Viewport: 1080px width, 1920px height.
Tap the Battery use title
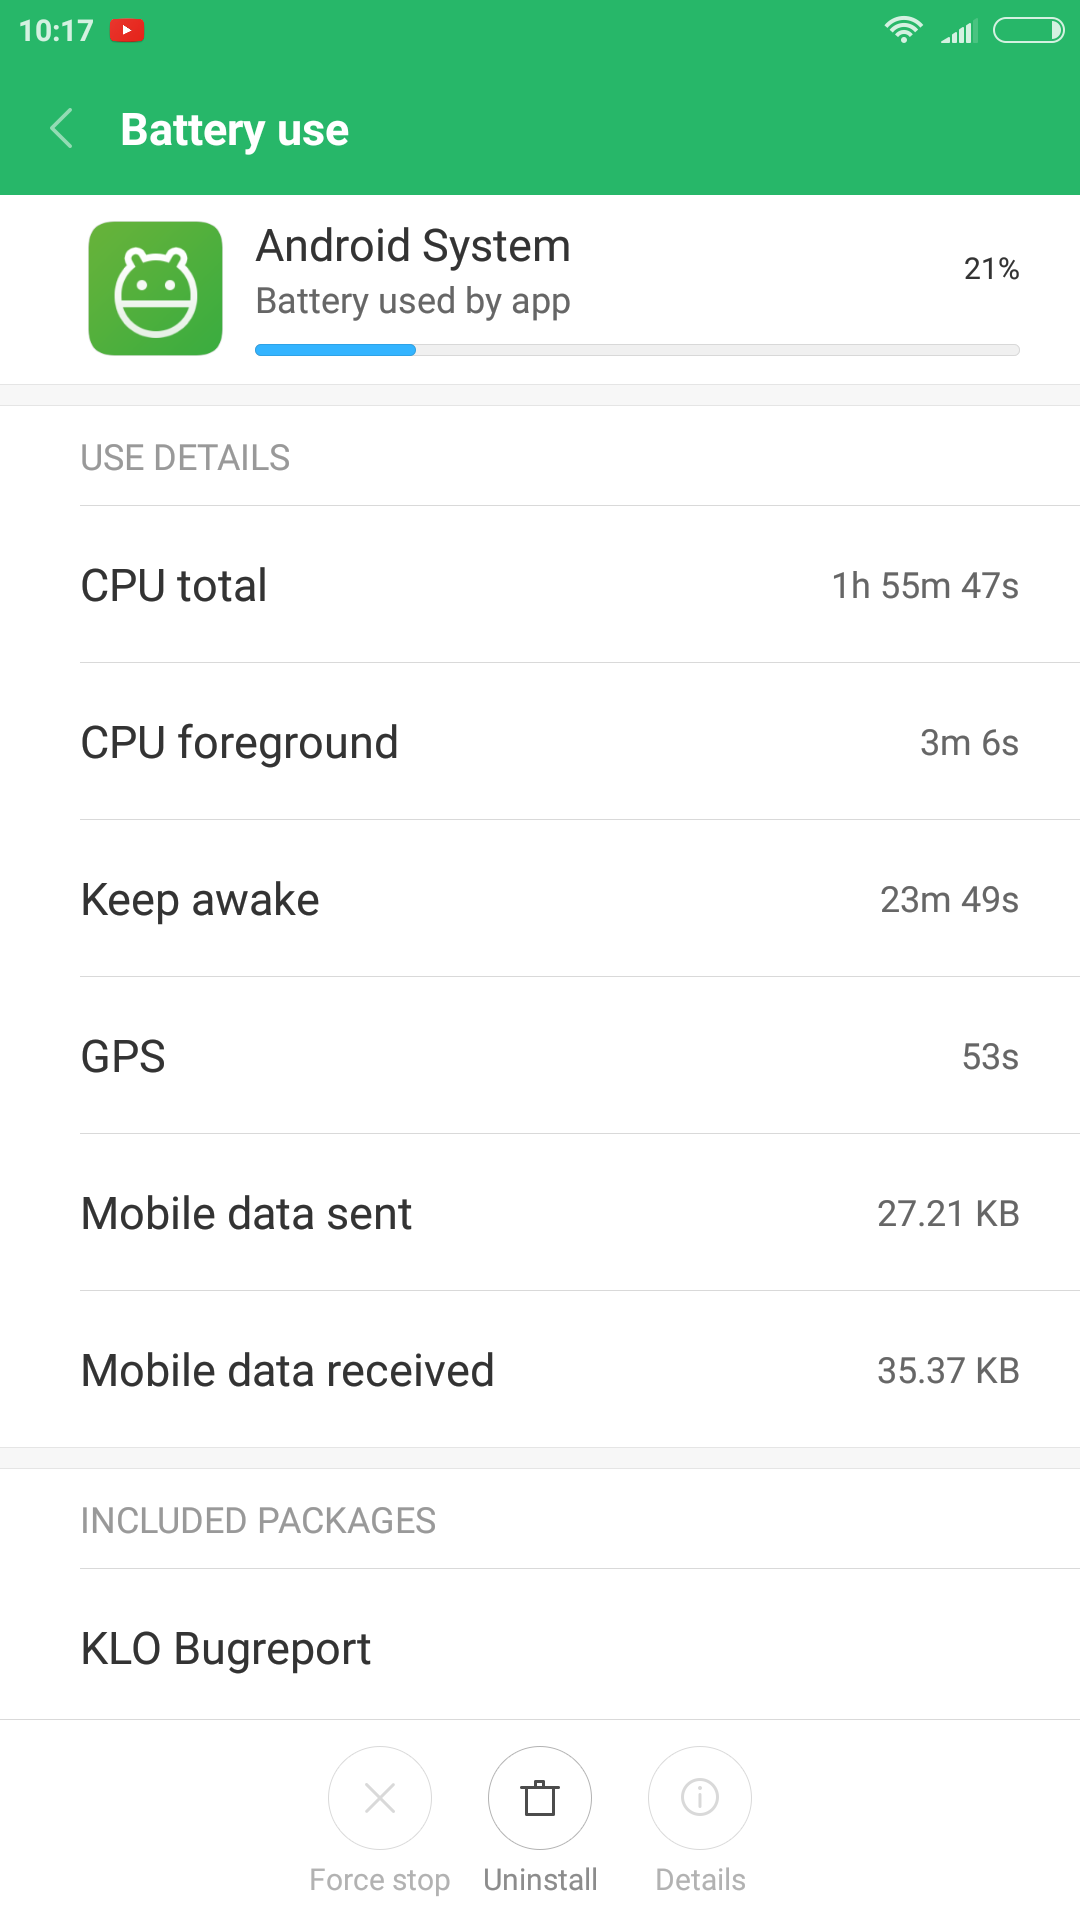pyautogui.click(x=234, y=130)
